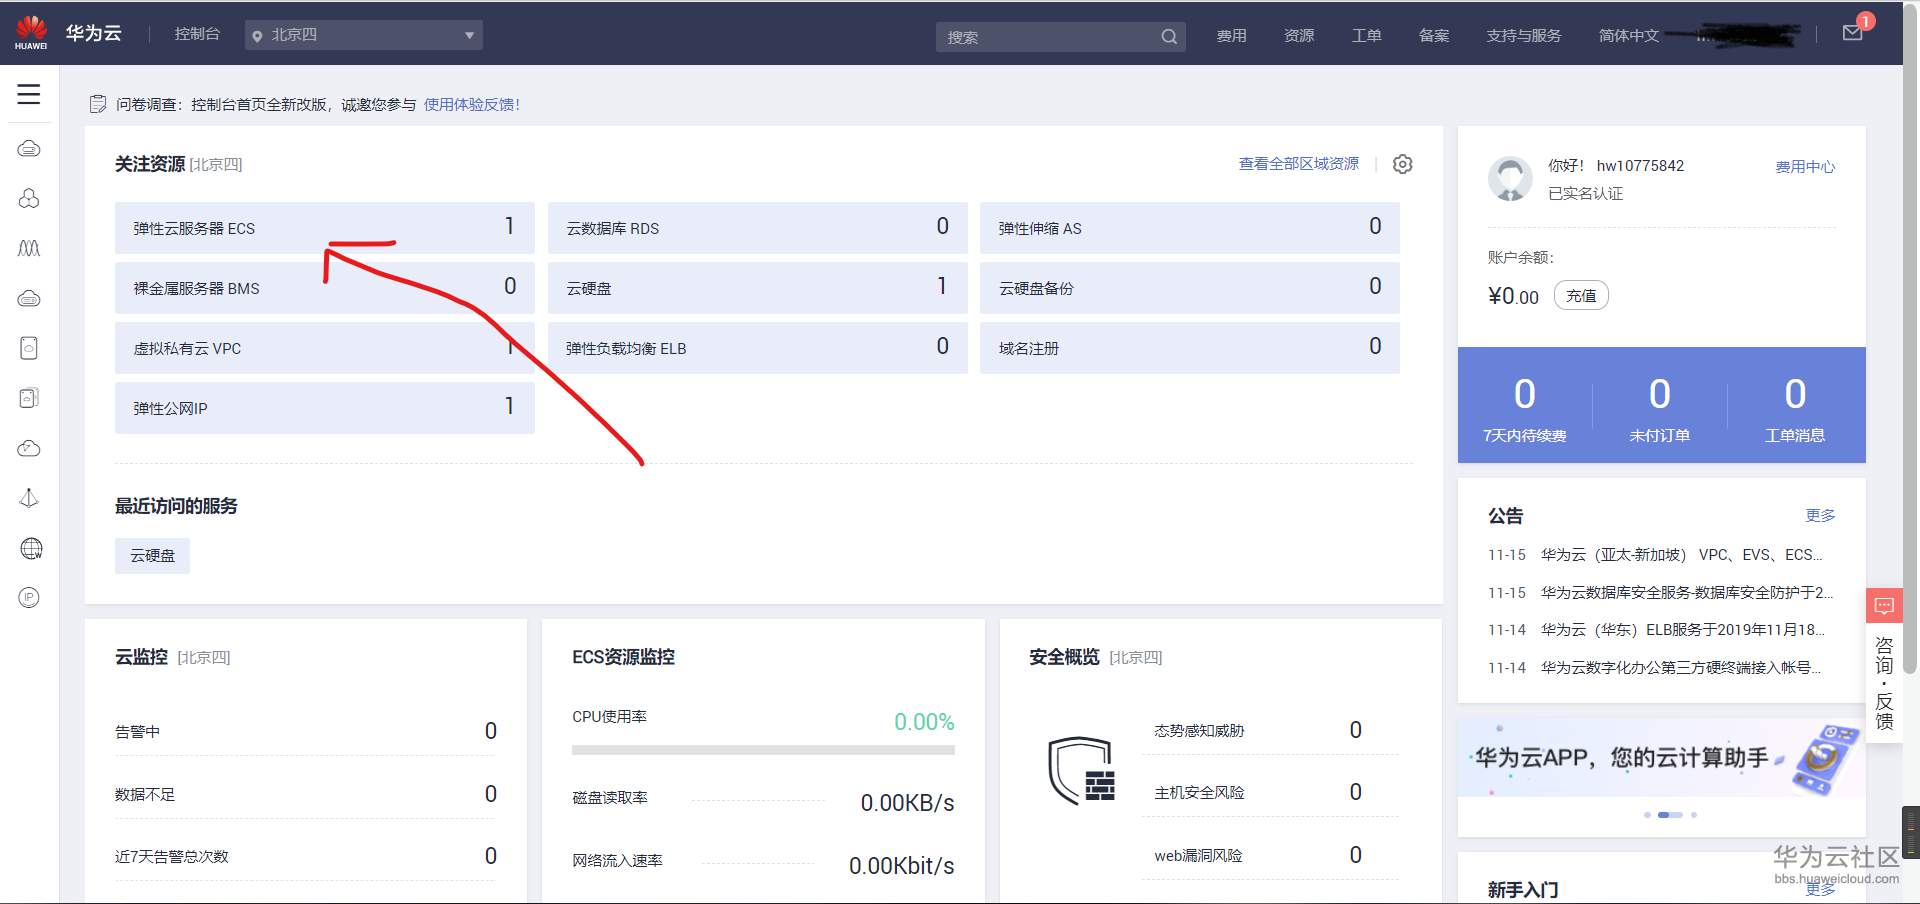Screen dimensions: 1920x904
Task: Open 裸金属服务器 BMS resource card
Action: coord(325,288)
